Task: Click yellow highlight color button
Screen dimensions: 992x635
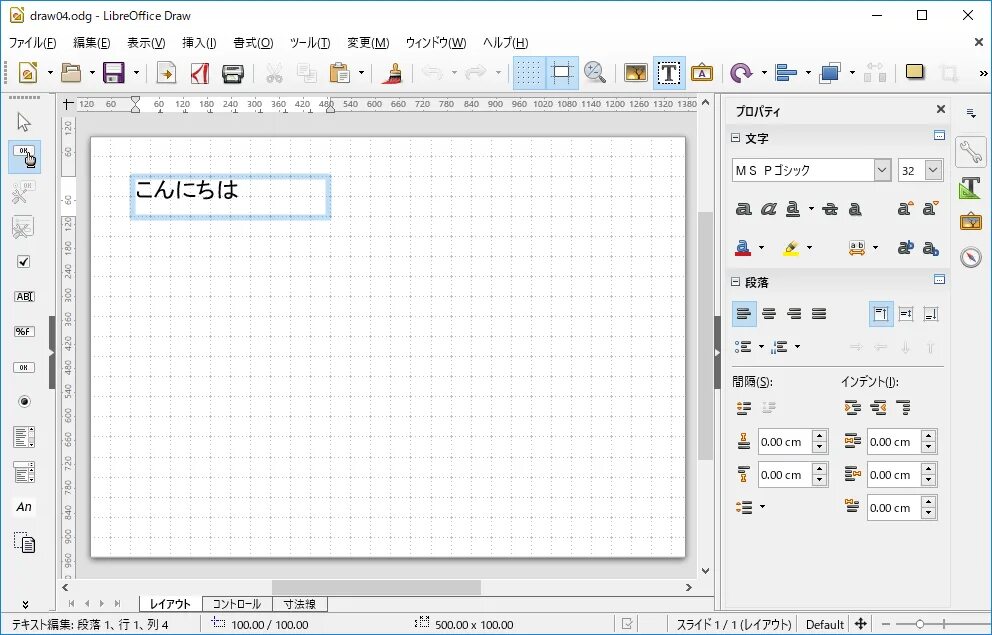Action: 791,247
